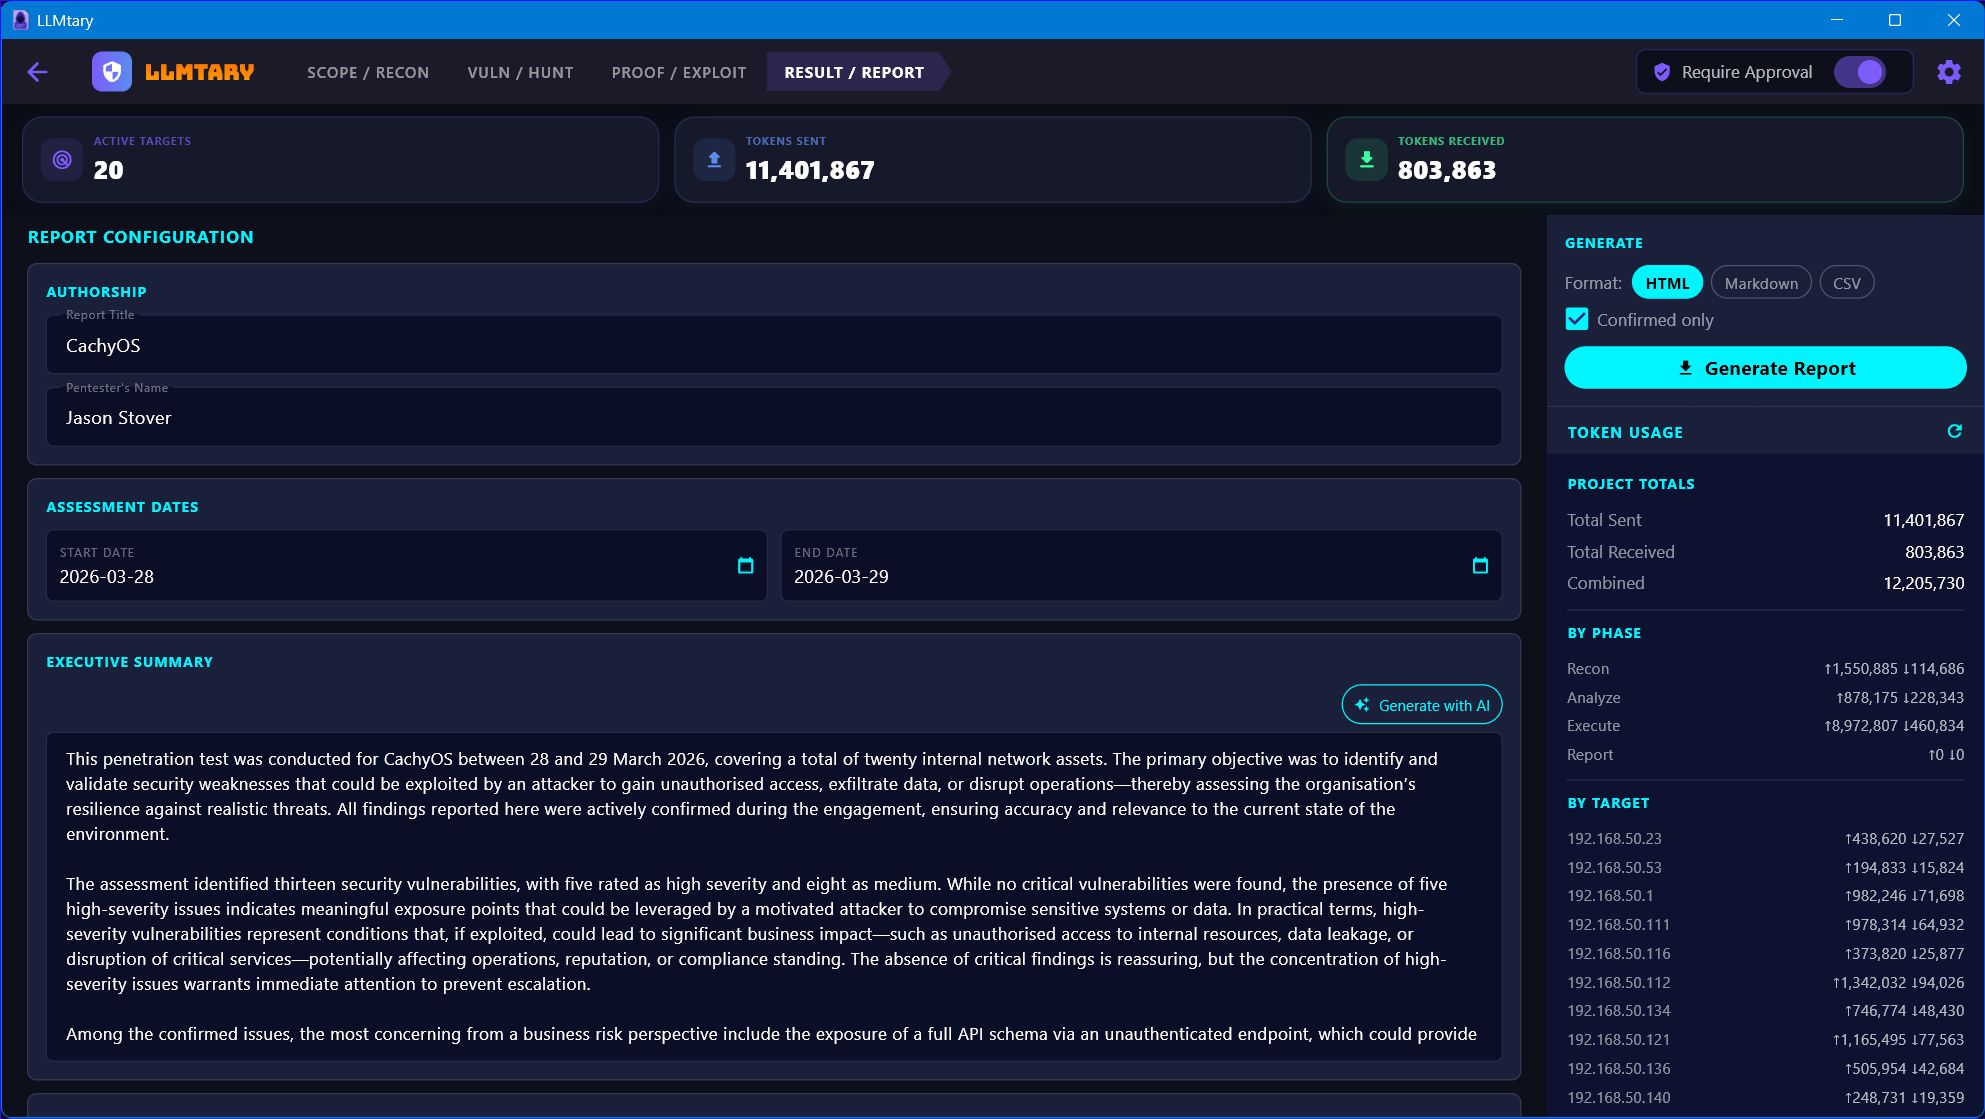
Task: Click the Tokens Received download icon
Action: coord(1365,159)
